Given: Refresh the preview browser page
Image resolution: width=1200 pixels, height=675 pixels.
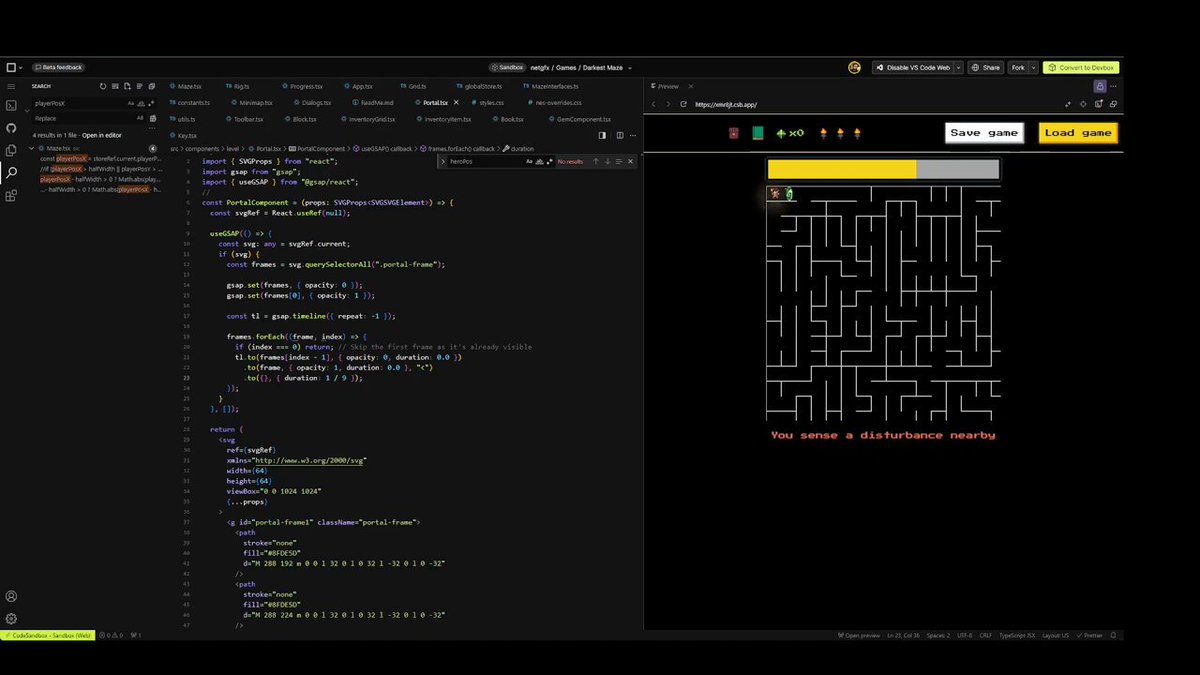Looking at the screenshot, I should coord(683,104).
